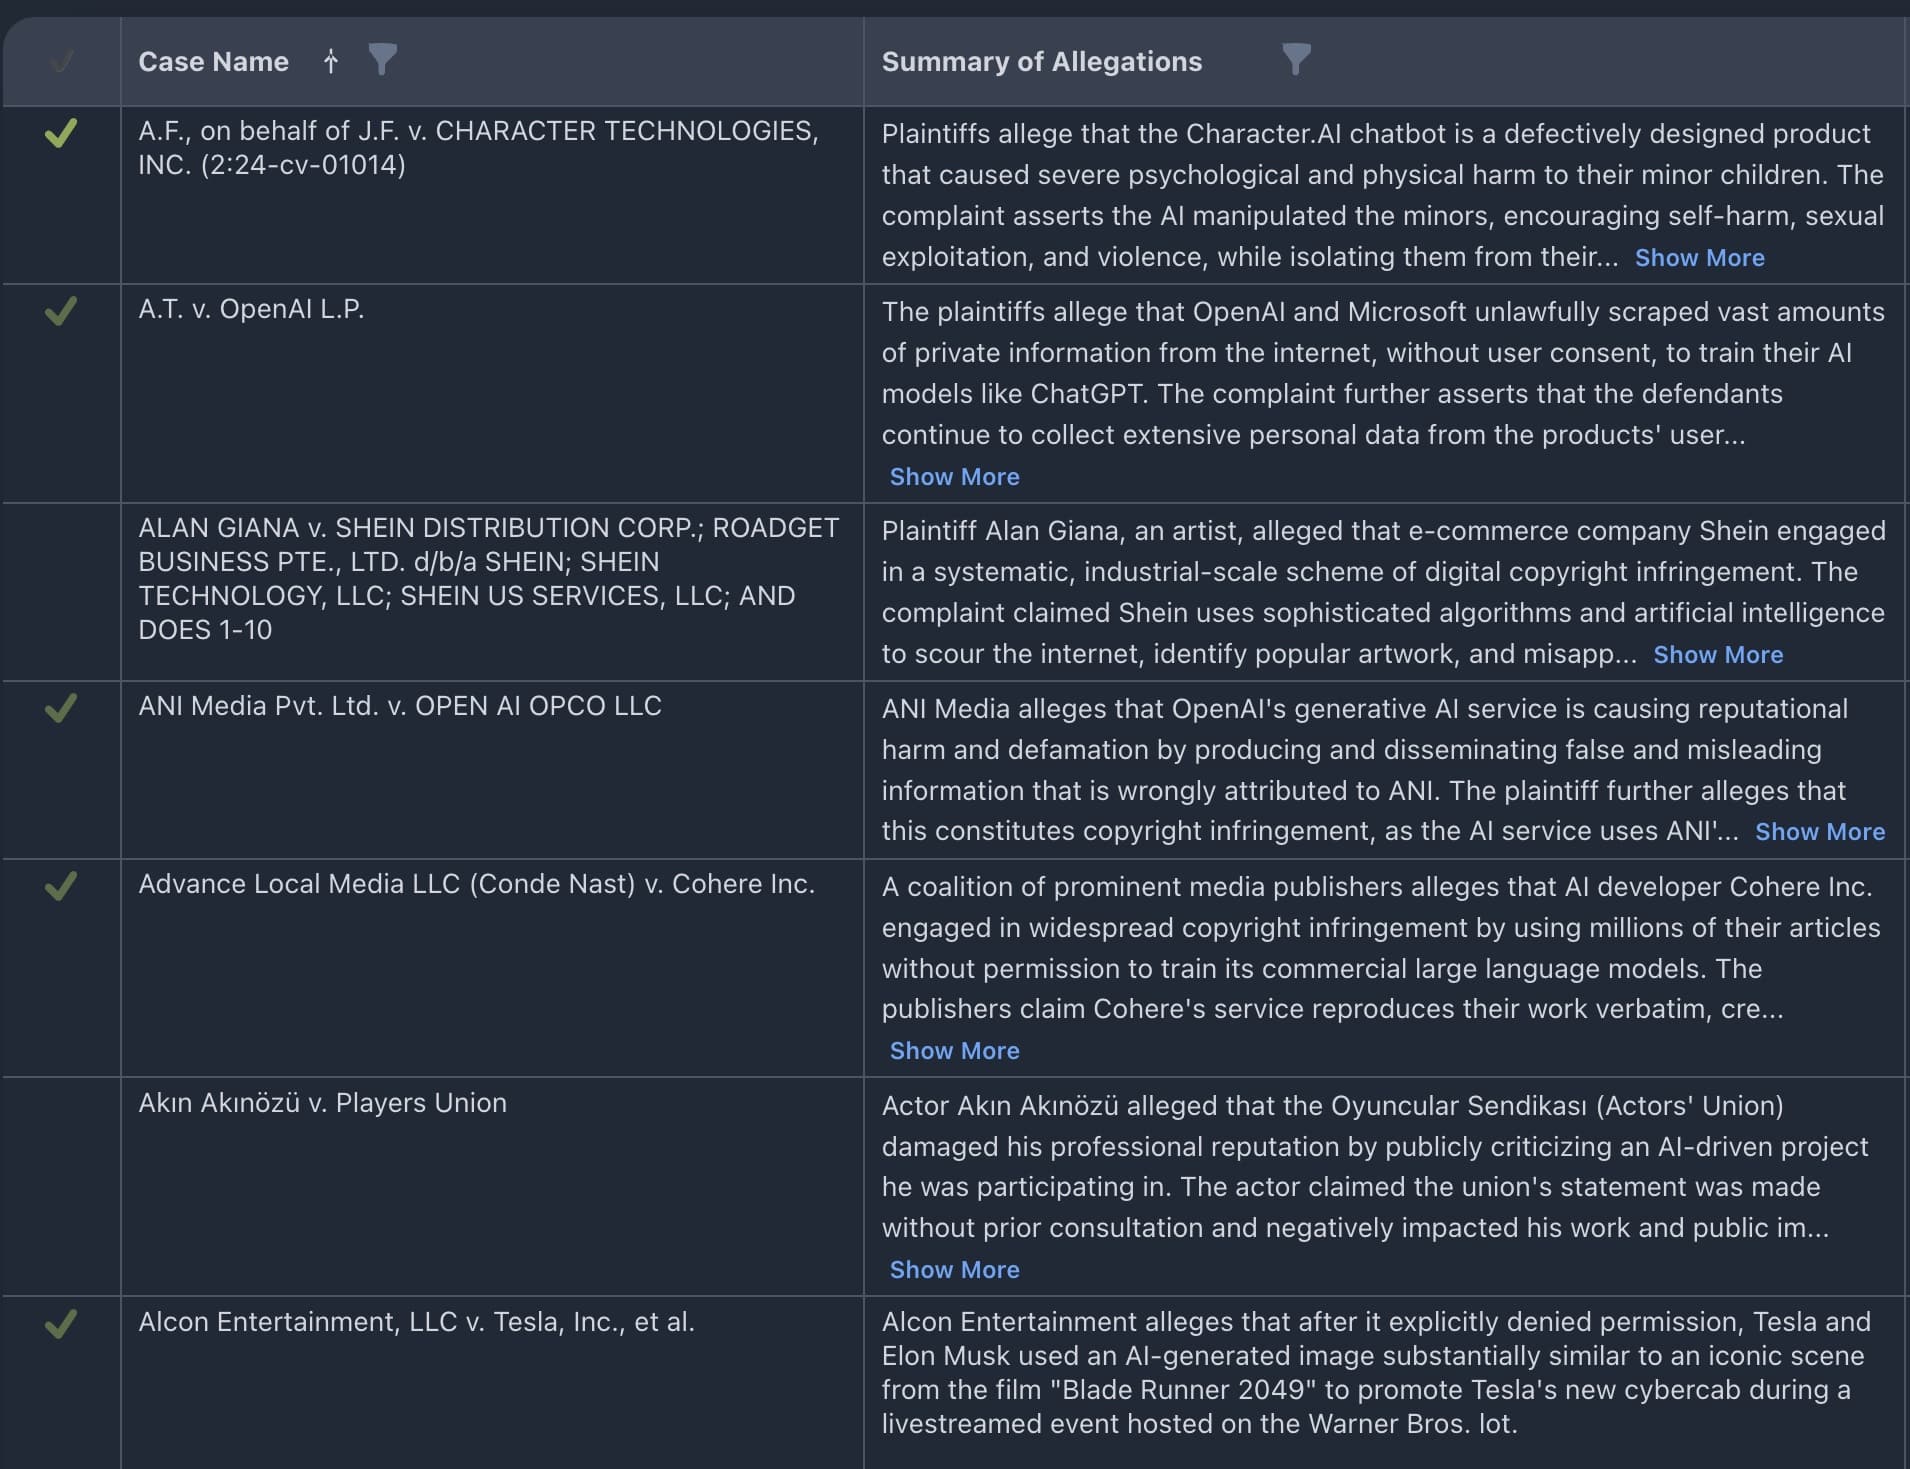
Task: Click the Case Name column header
Action: (213, 62)
